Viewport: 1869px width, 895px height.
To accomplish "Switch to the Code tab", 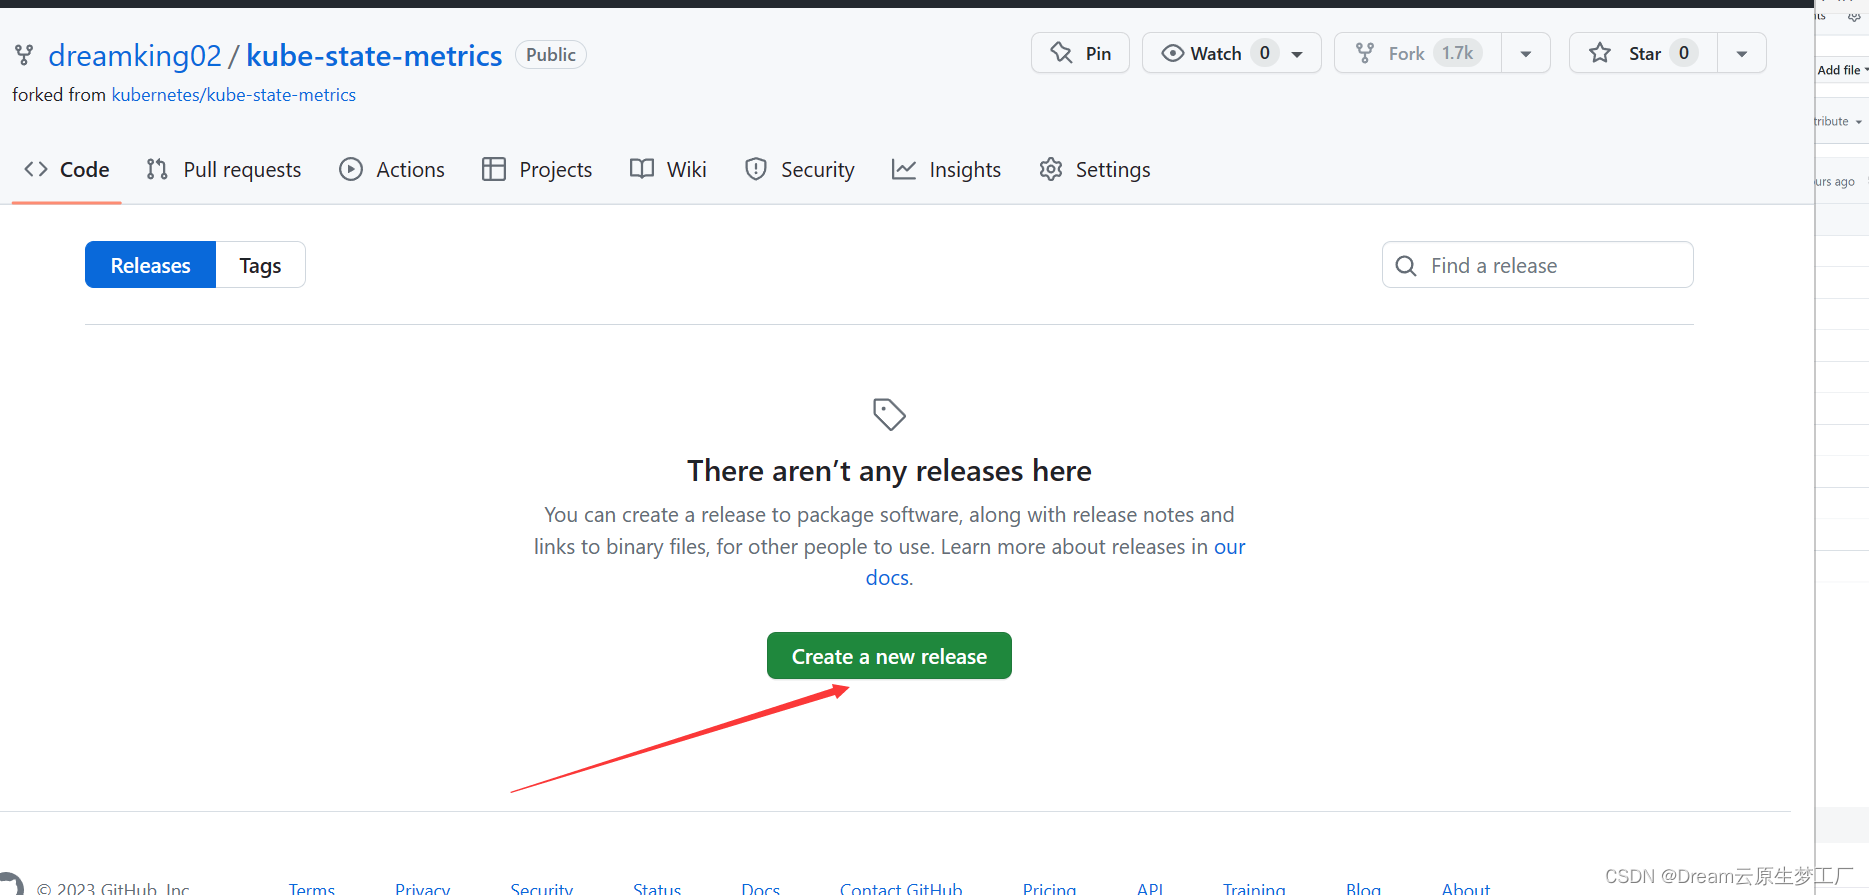I will coord(67,170).
